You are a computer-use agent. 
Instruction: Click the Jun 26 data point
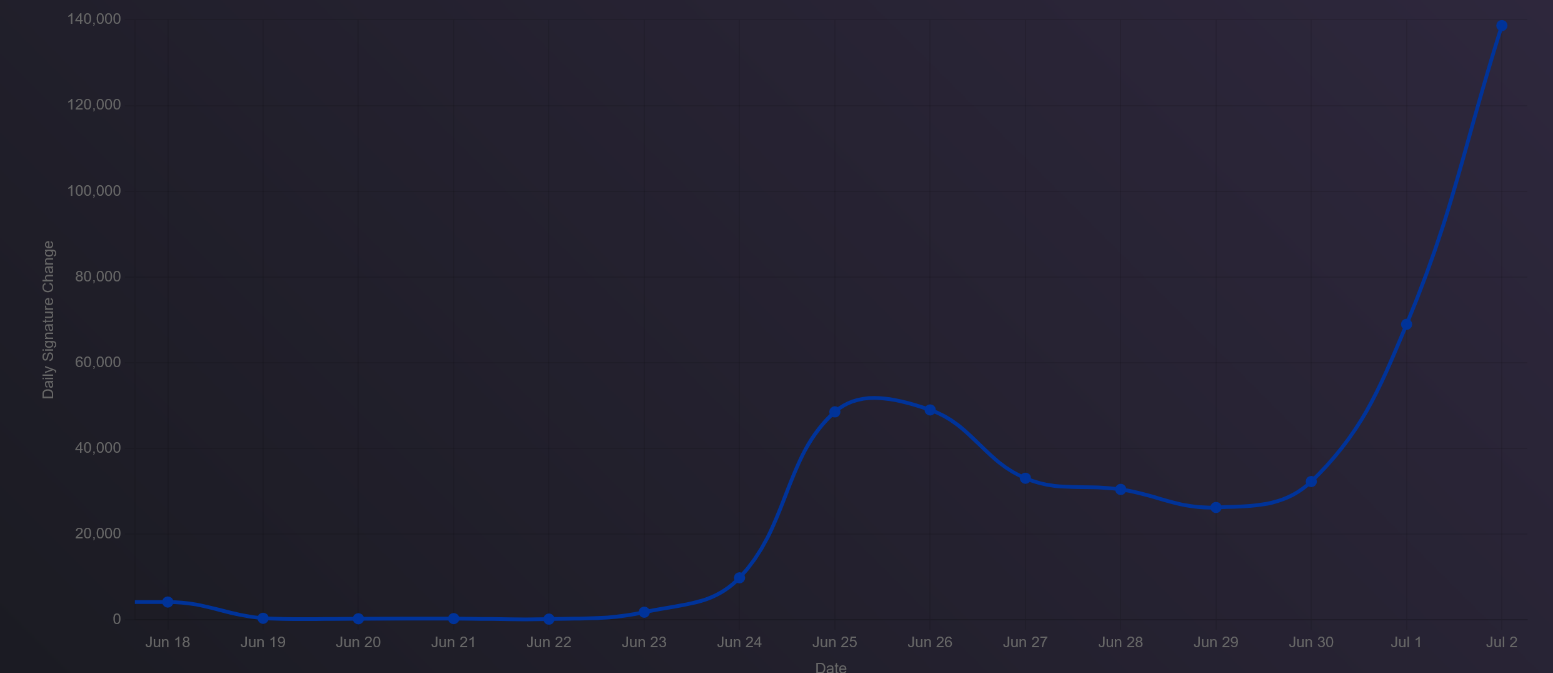click(930, 410)
